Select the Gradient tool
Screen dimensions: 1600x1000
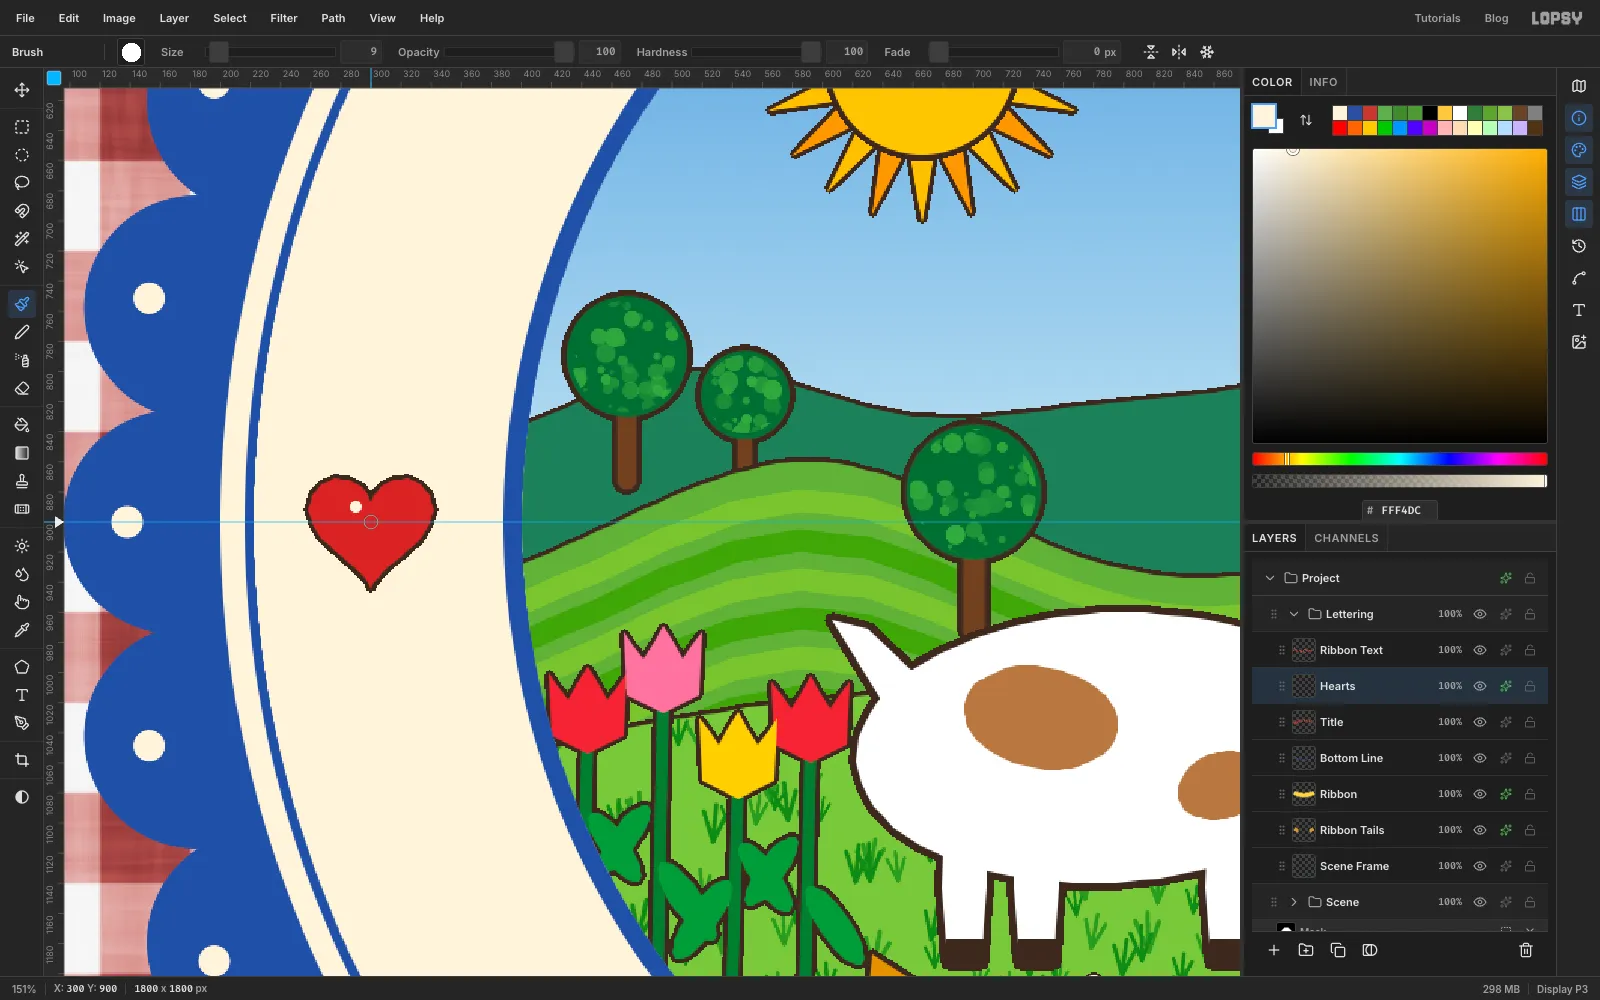pos(22,453)
